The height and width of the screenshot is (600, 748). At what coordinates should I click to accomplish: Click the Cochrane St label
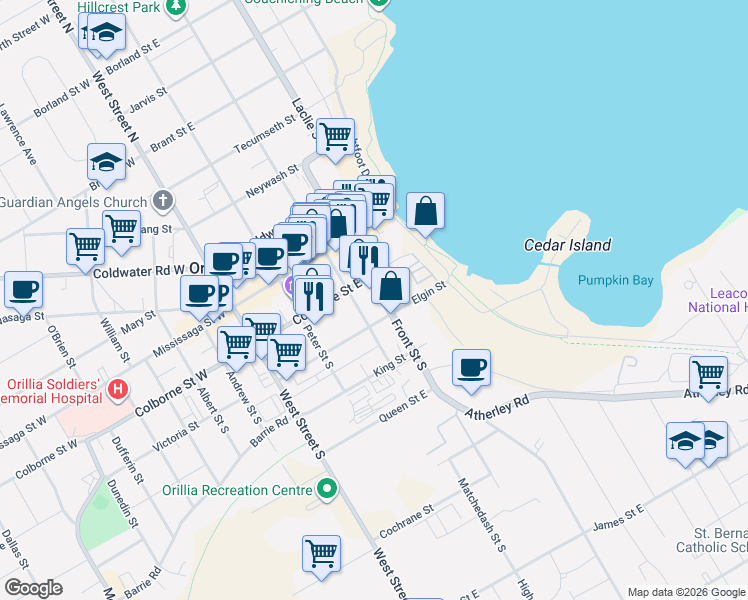pyautogui.click(x=406, y=521)
